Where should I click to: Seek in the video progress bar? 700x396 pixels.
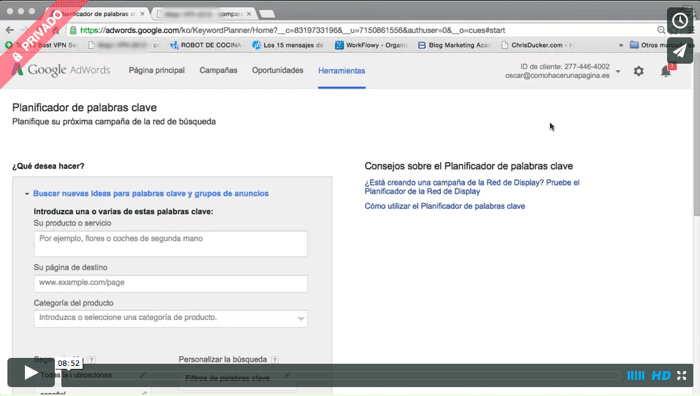pos(341,375)
